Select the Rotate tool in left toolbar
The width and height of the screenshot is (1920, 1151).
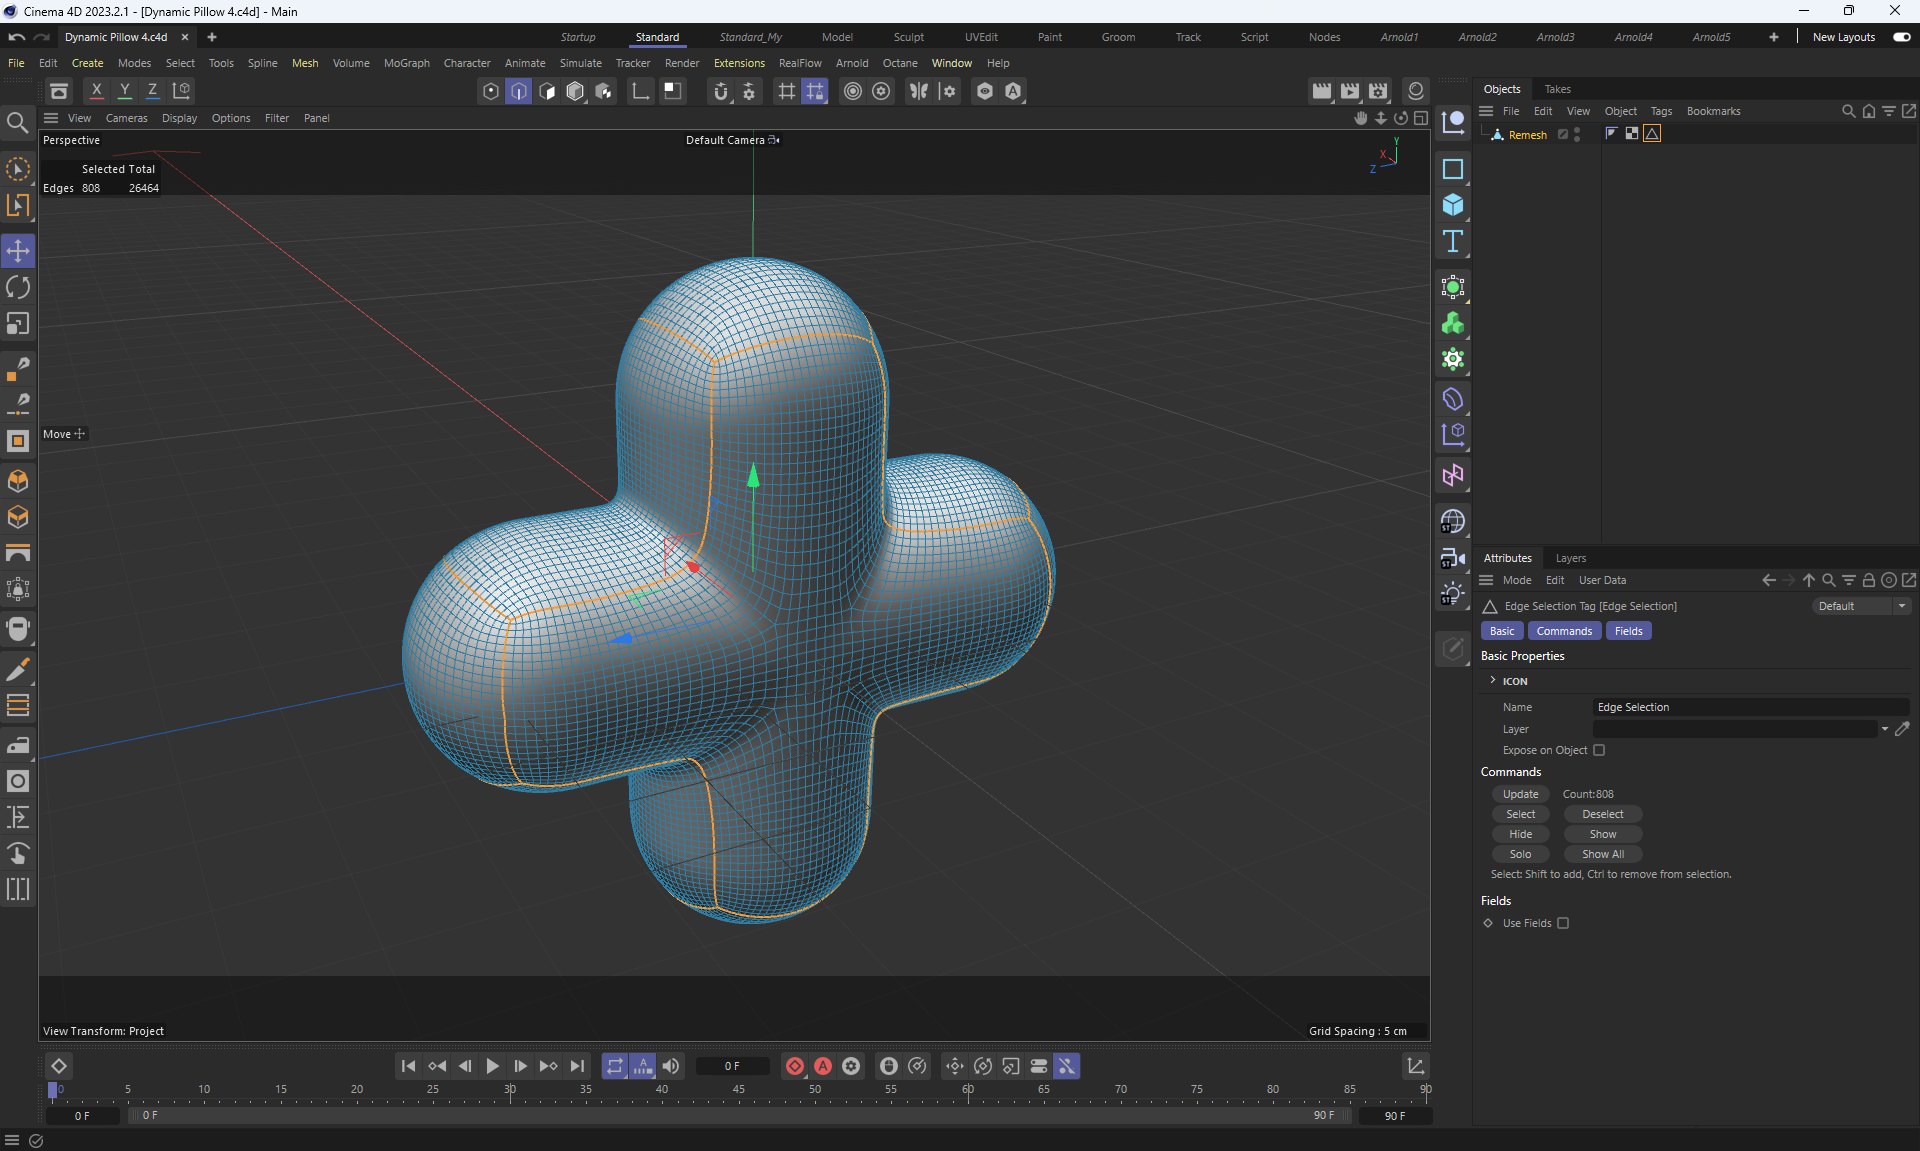[18, 288]
